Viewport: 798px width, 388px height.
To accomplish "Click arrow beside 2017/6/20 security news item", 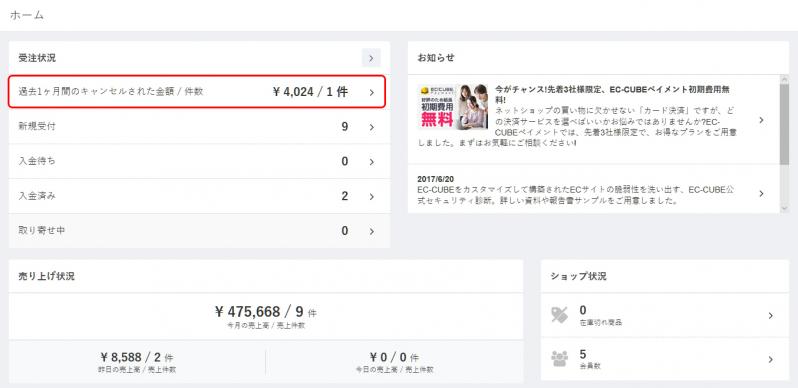I will tap(761, 193).
